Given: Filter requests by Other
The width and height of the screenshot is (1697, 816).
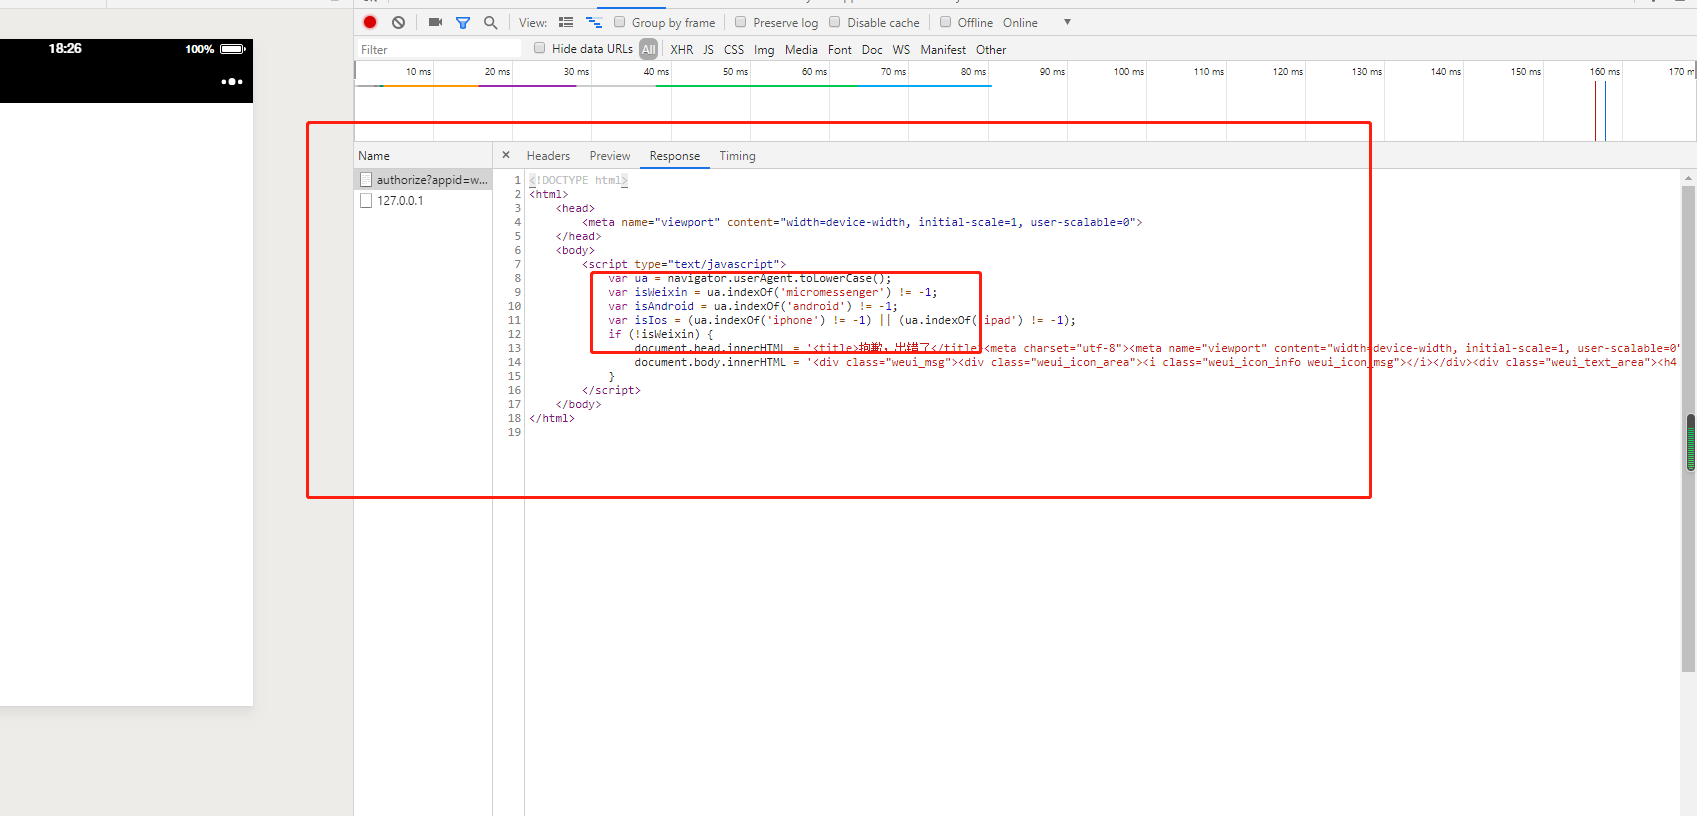Looking at the screenshot, I should [x=991, y=49].
